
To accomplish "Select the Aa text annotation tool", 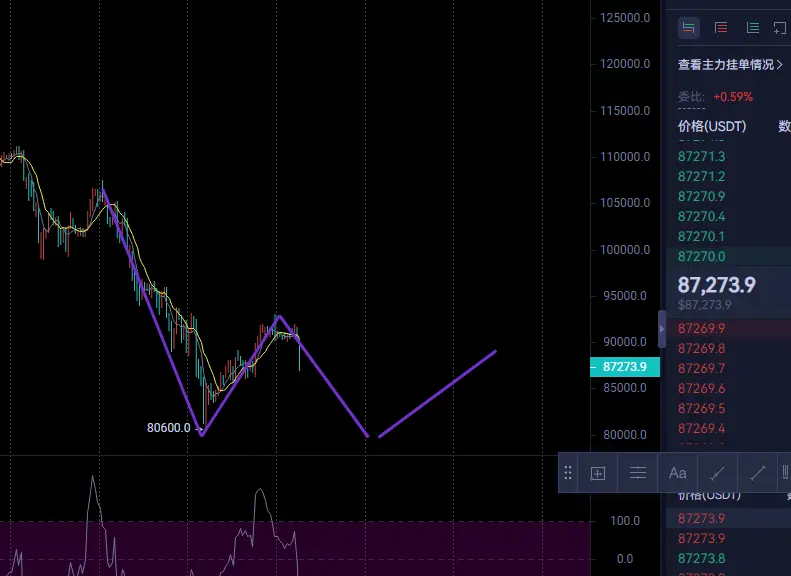I will pos(677,473).
